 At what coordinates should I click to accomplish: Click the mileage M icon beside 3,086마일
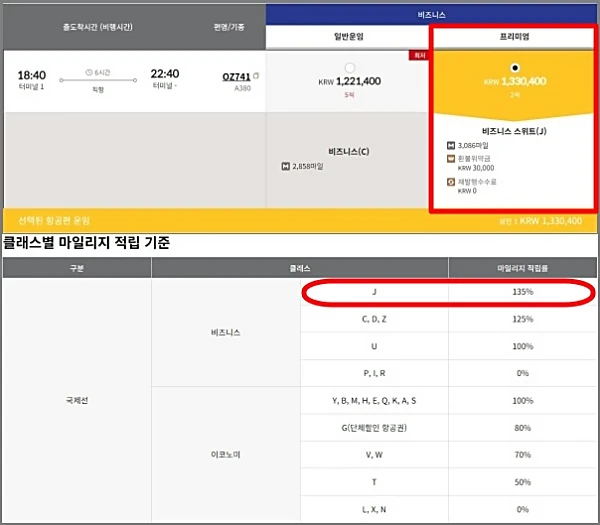tap(451, 145)
